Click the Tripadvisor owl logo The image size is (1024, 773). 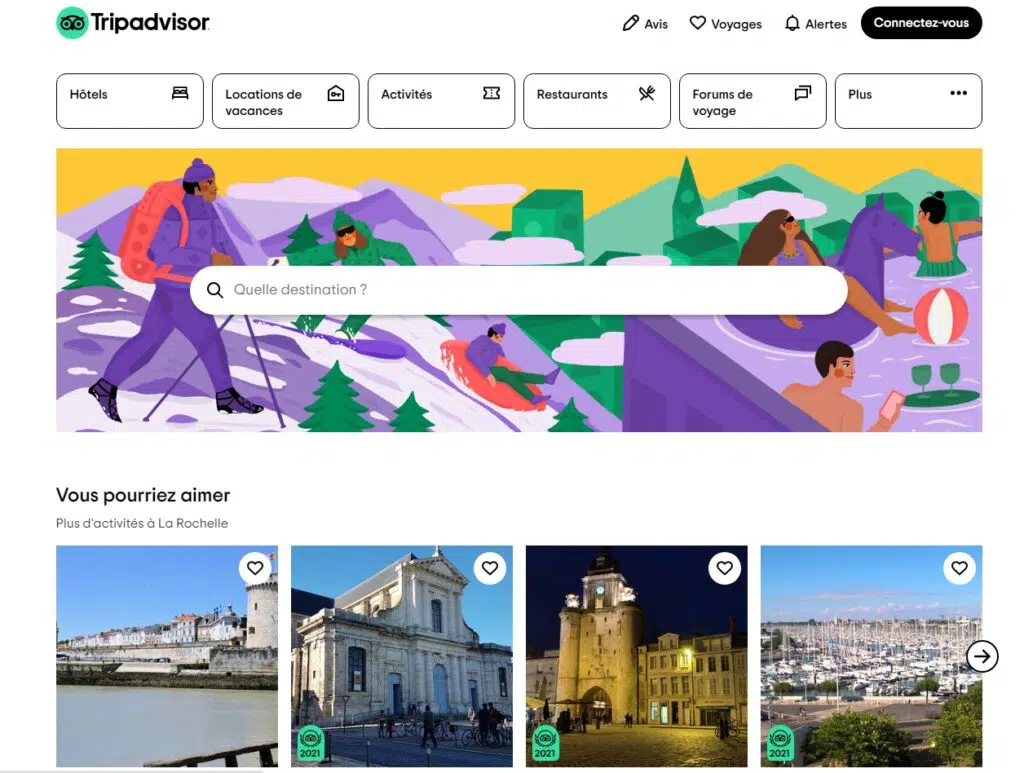click(72, 23)
